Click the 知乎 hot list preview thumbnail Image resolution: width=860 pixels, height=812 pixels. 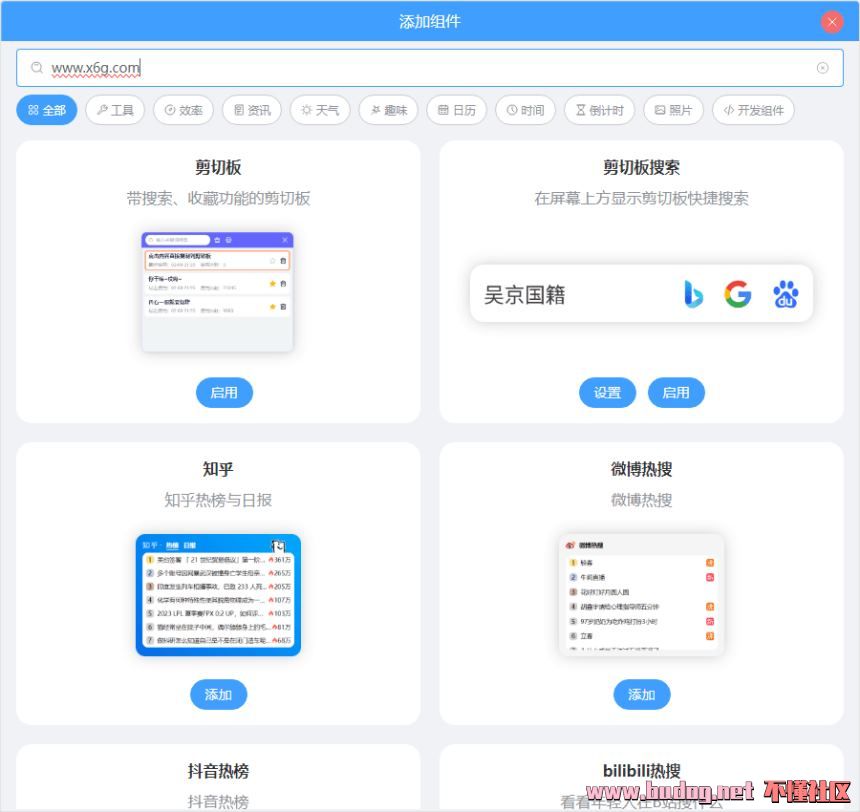218,595
